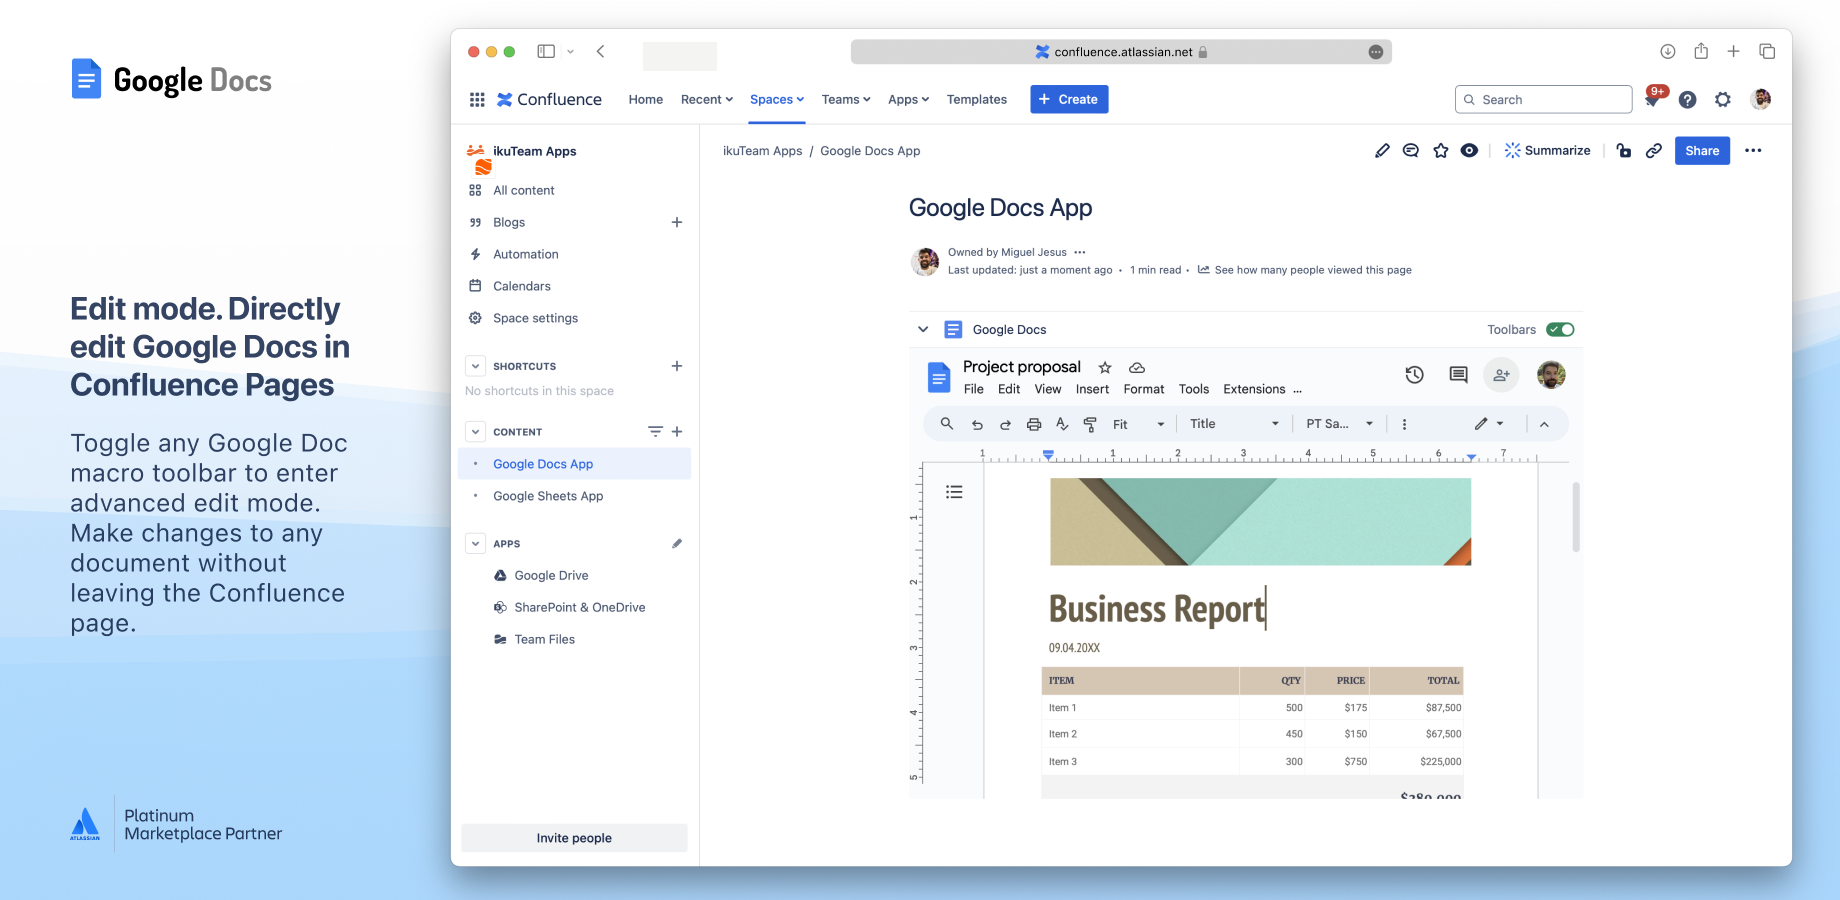Click the left indent ruler marker
Image resolution: width=1840 pixels, height=900 pixels.
pos(1048,455)
